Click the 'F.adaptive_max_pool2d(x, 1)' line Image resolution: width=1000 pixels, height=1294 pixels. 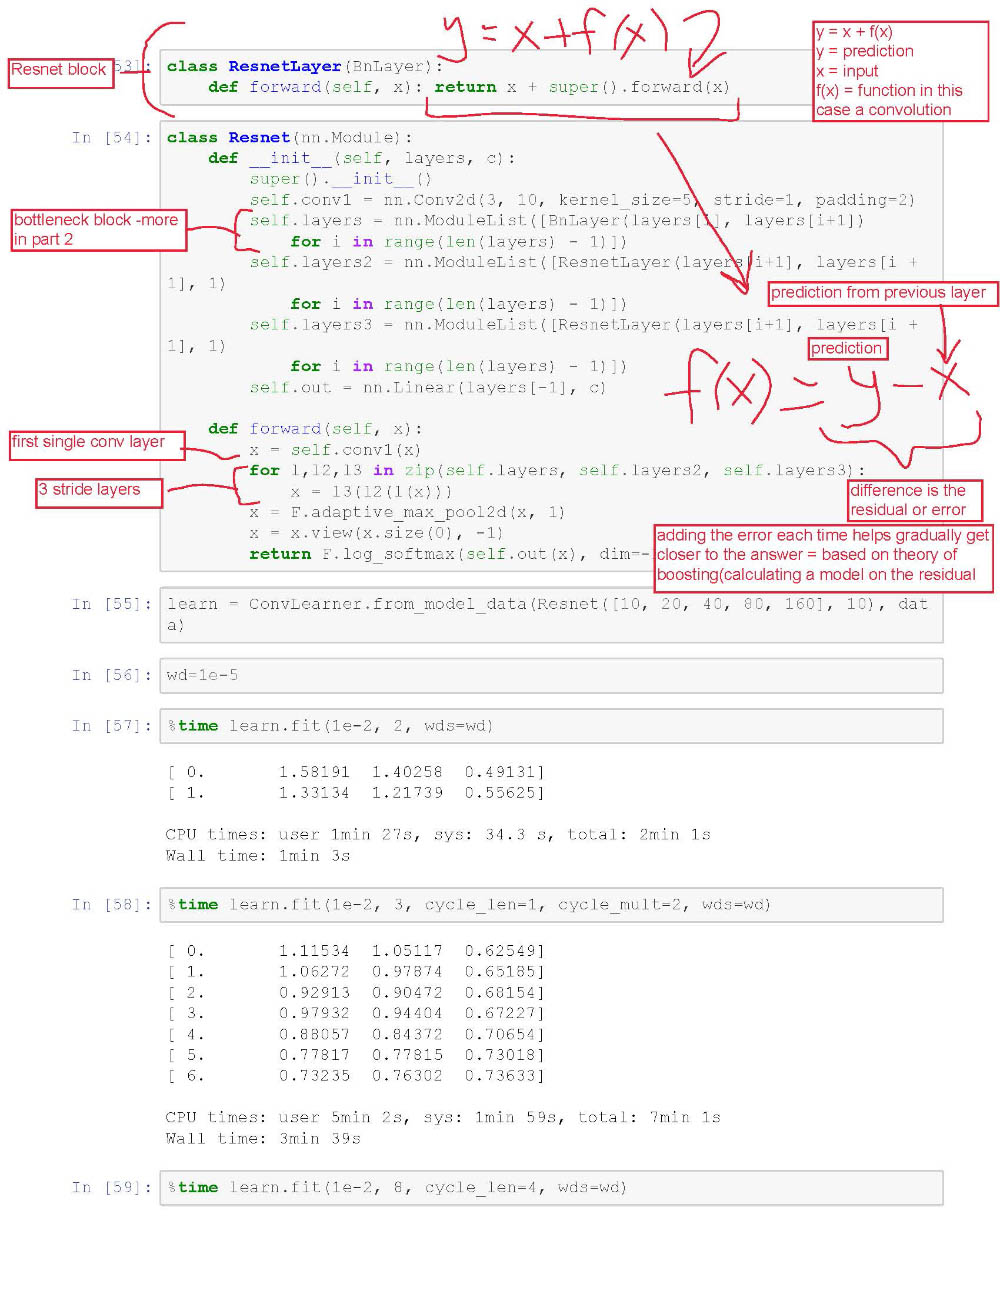tap(407, 512)
